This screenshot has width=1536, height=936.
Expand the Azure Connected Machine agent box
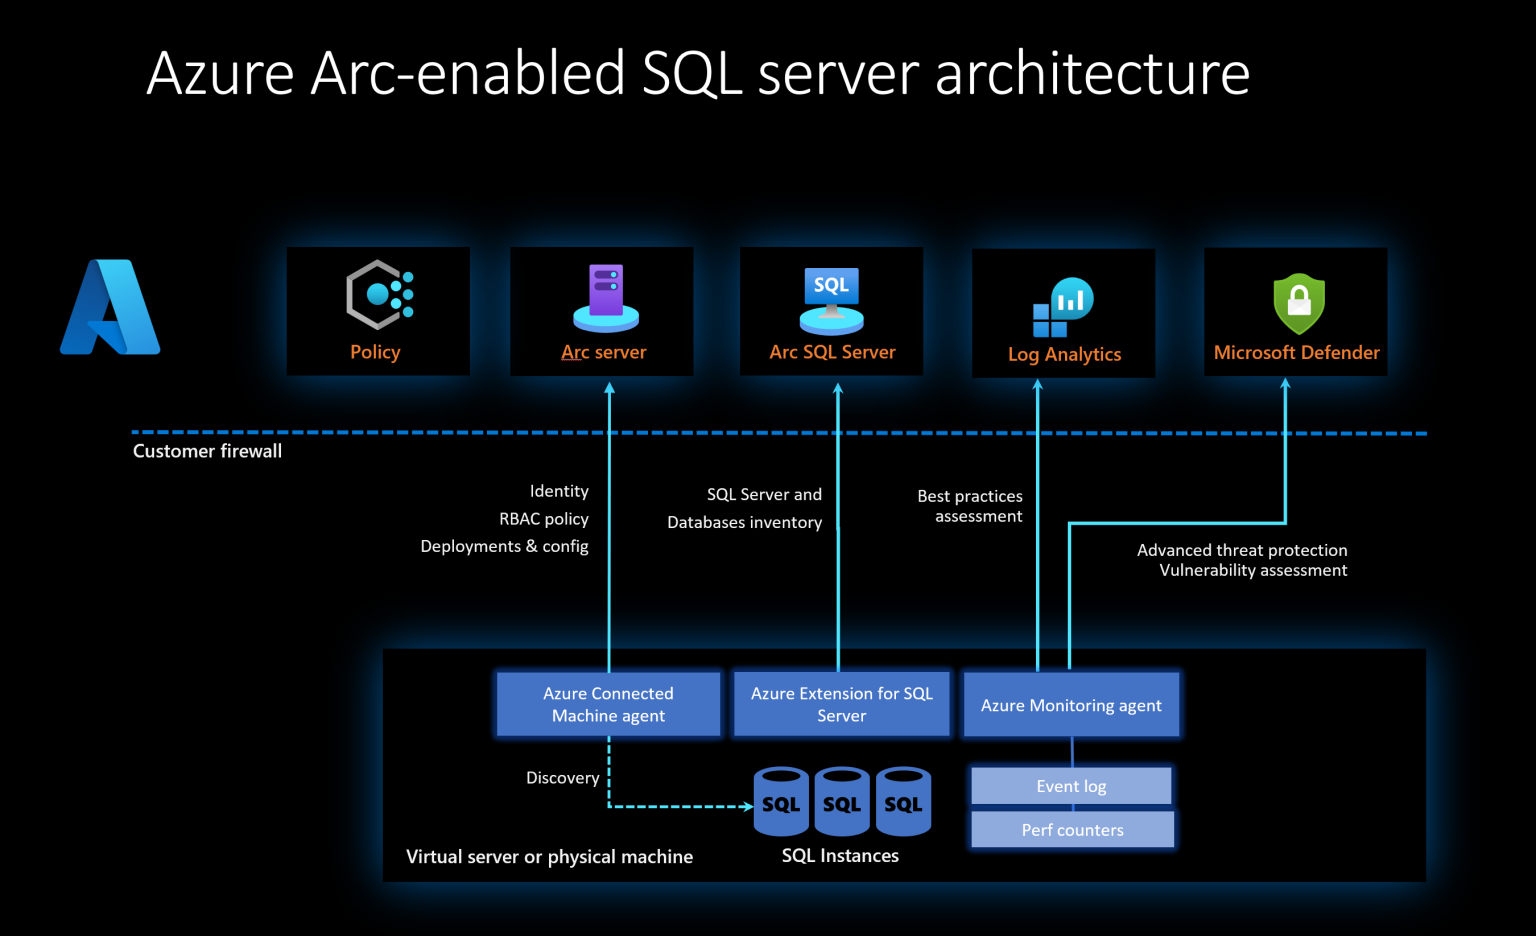point(607,704)
